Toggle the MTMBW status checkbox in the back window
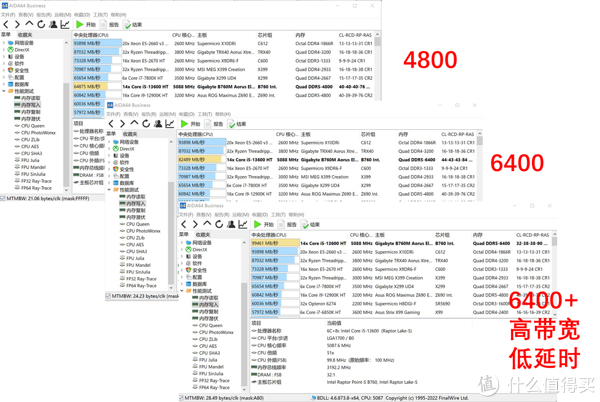 3,199
